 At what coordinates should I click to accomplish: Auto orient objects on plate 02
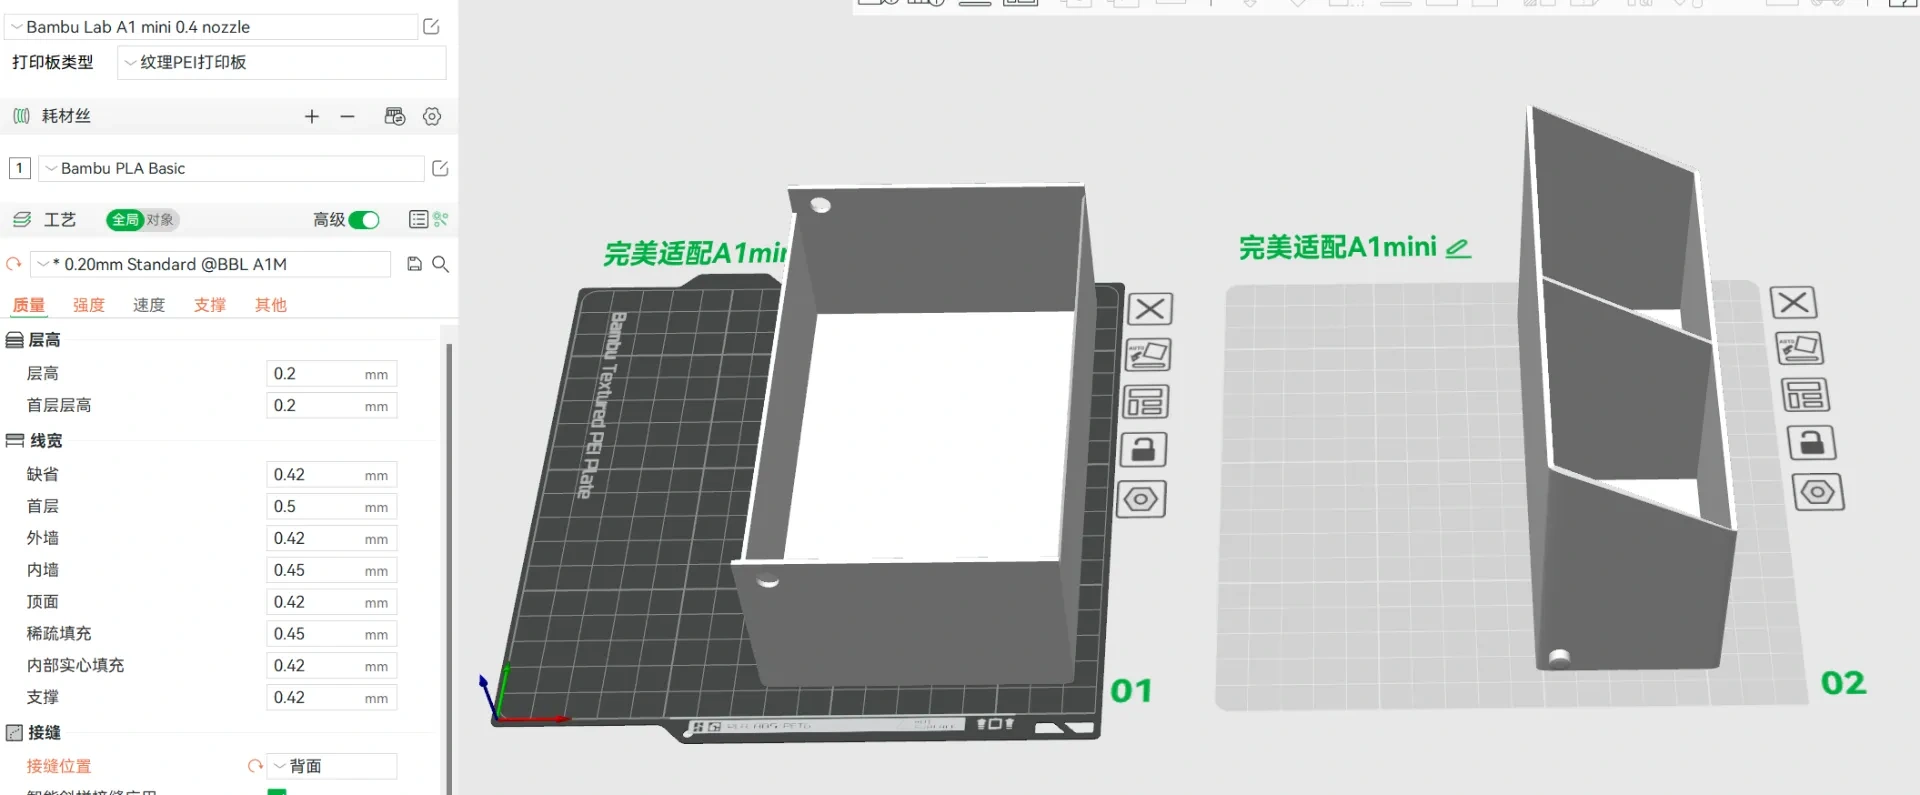coord(1799,348)
